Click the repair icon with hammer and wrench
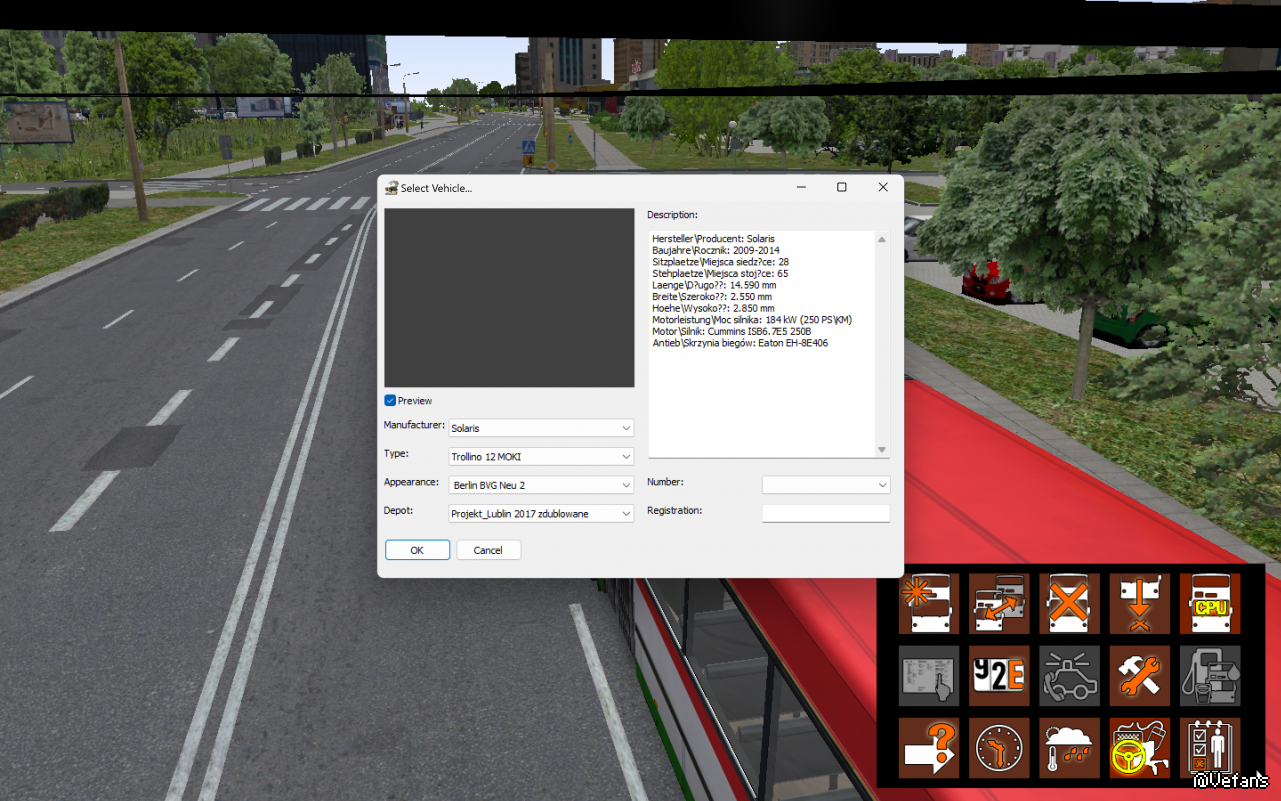Viewport: 1281px width, 801px height. point(1139,675)
